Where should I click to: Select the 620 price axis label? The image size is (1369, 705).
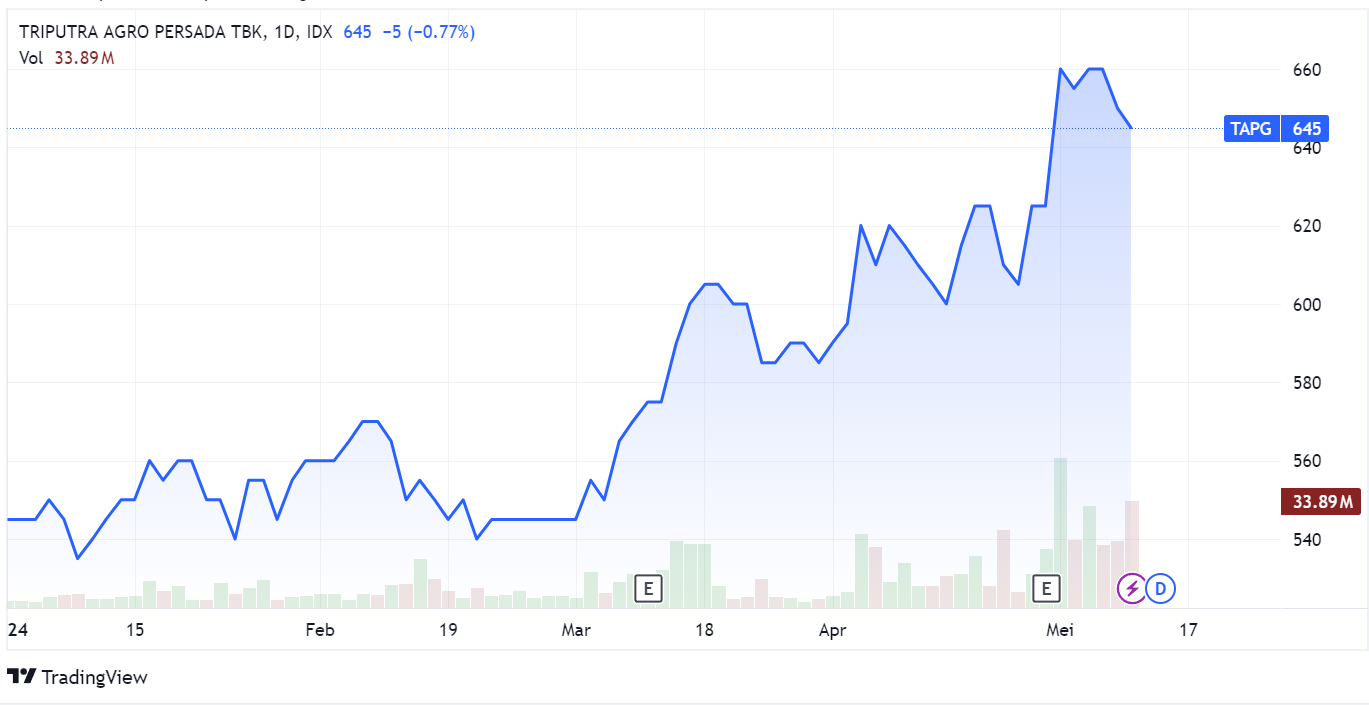(x=1309, y=226)
